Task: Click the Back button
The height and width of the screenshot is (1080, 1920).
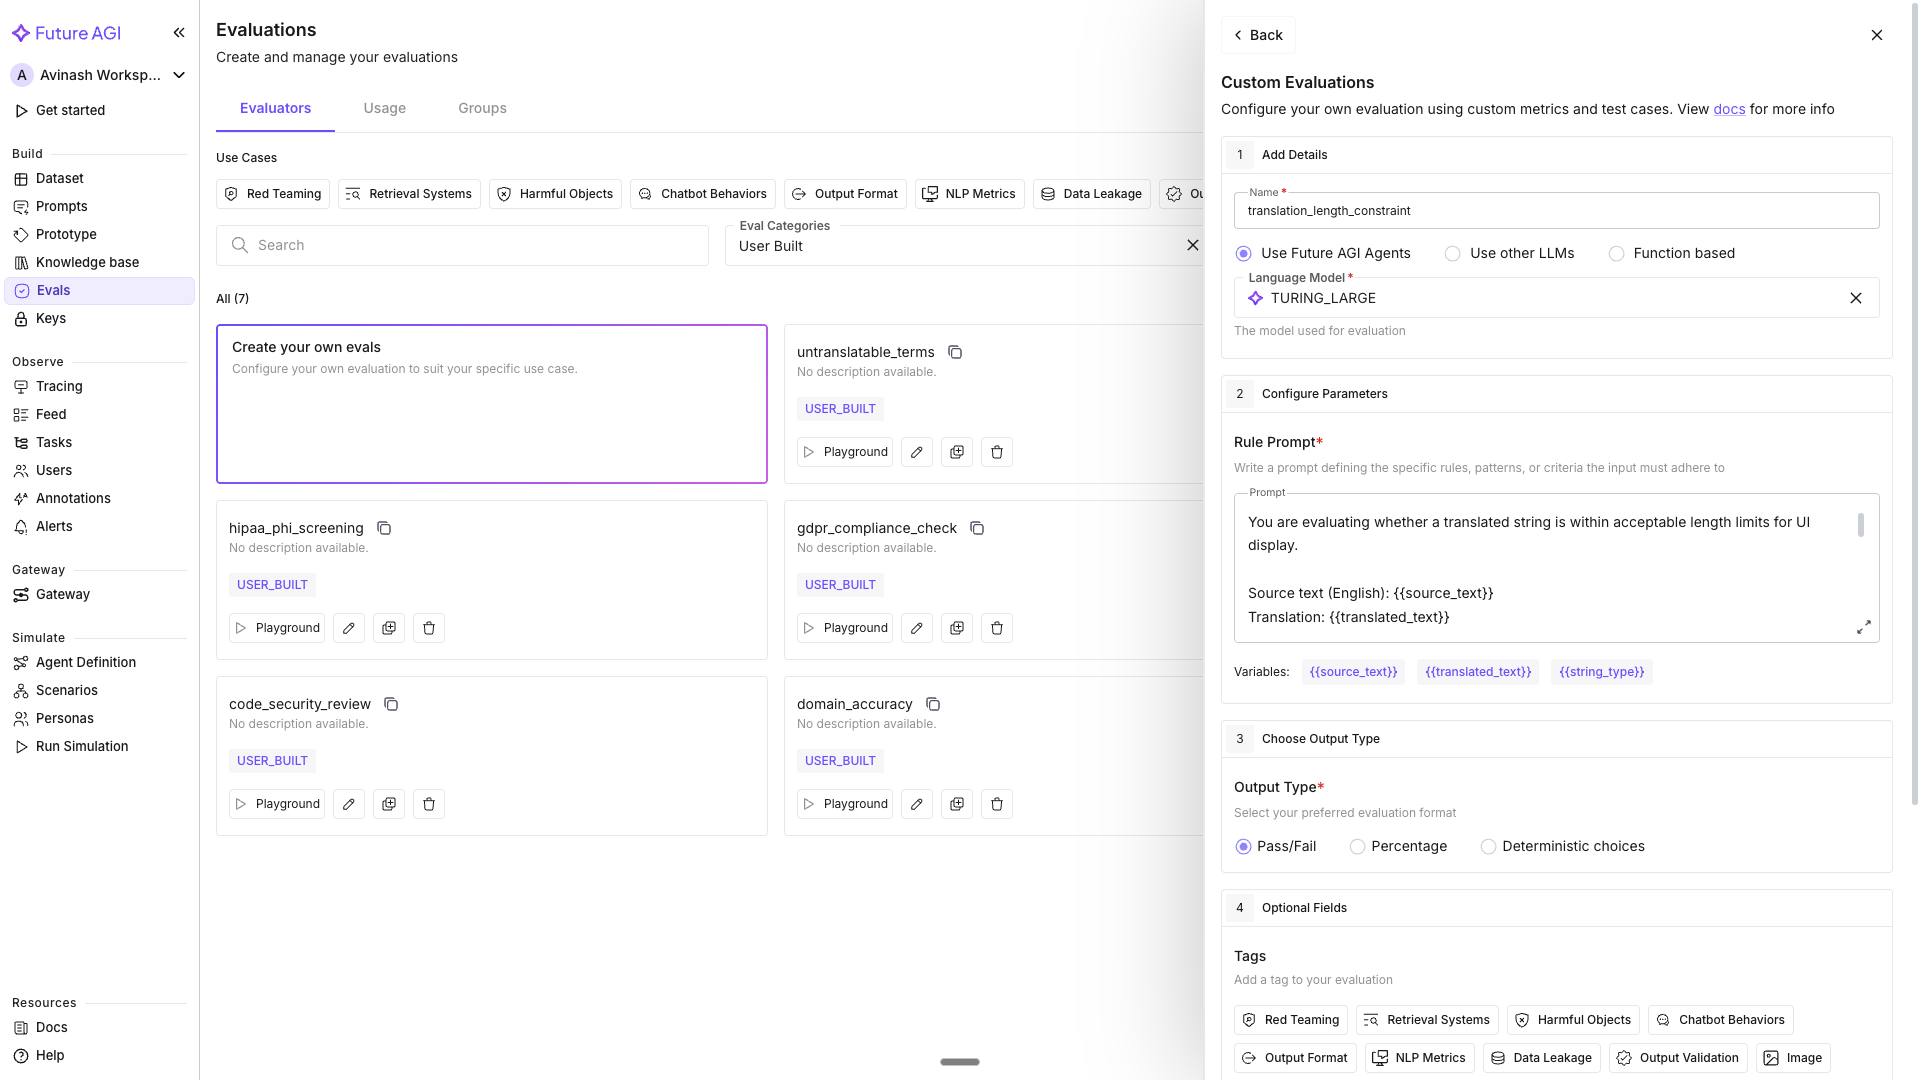Action: [x=1257, y=35]
